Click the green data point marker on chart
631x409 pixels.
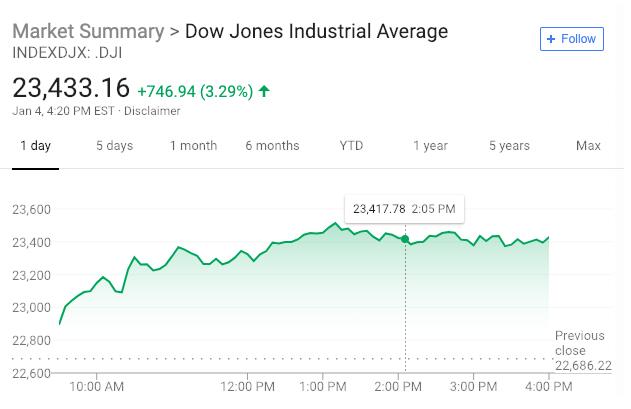coord(405,238)
